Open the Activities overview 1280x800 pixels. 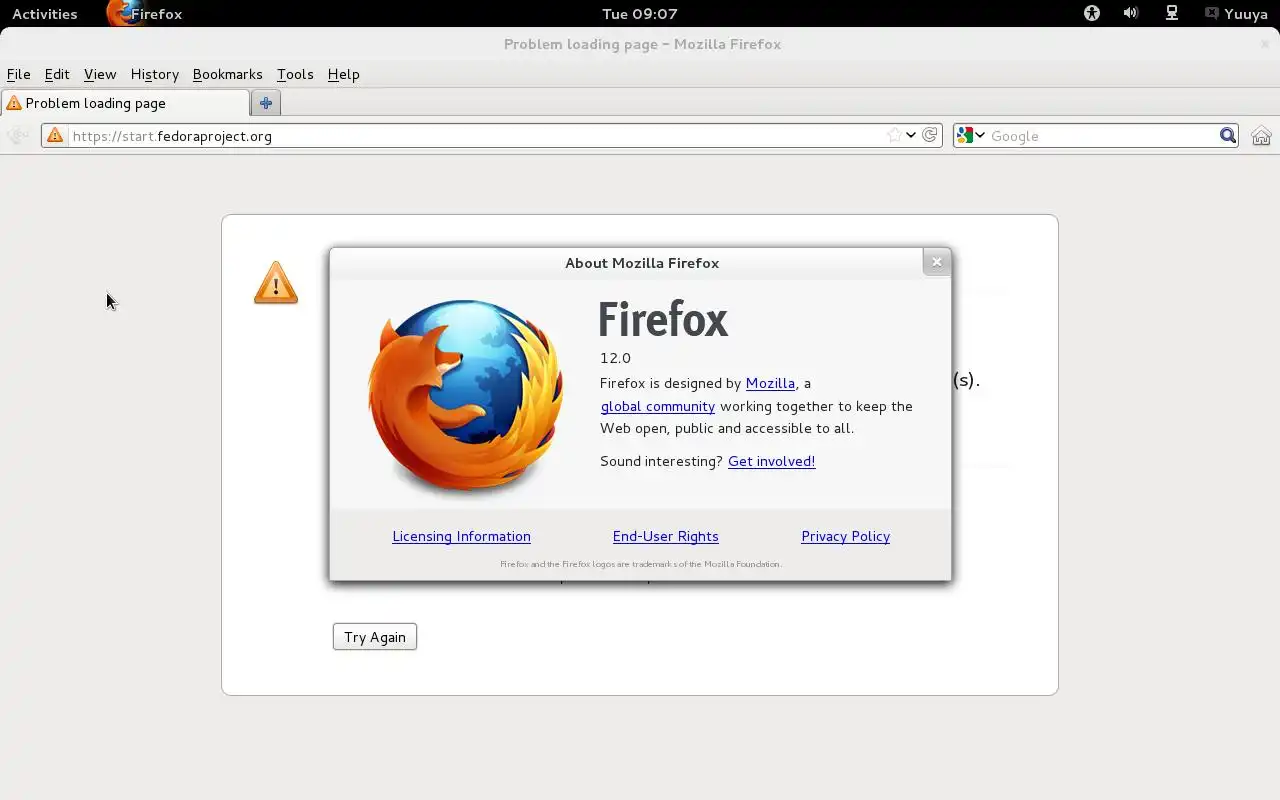[44, 14]
